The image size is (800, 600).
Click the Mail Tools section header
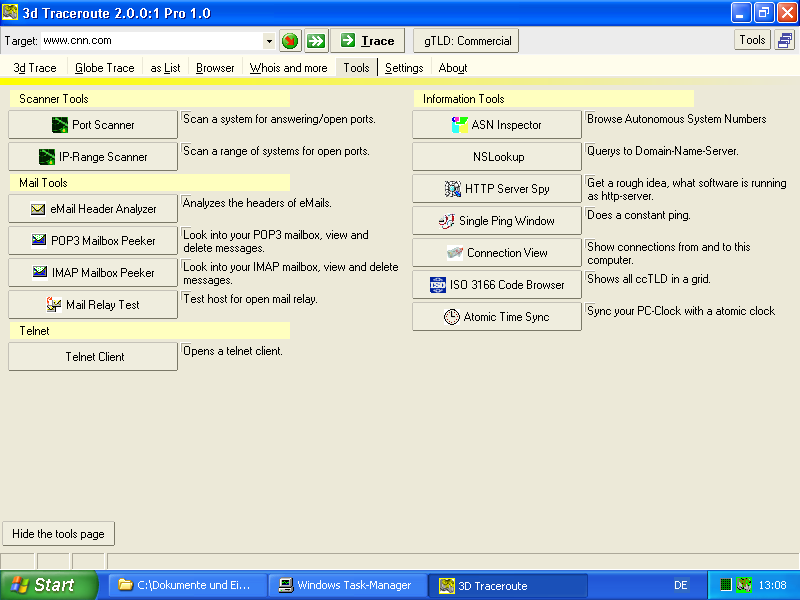pos(149,183)
